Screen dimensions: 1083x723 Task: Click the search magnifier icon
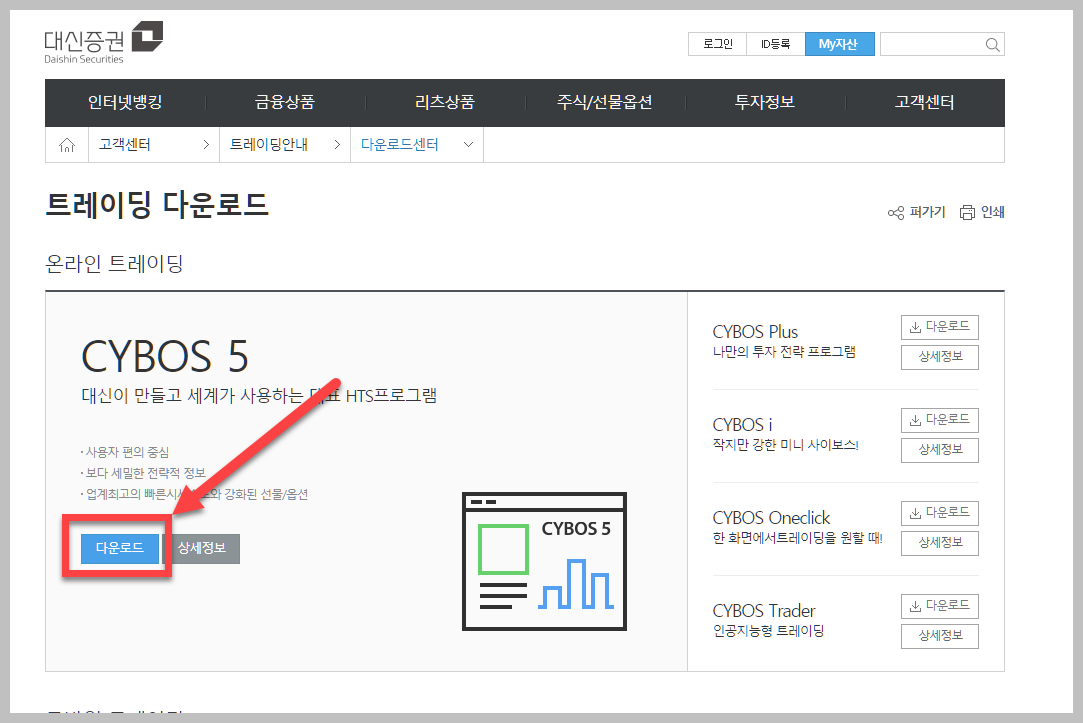pyautogui.click(x=993, y=45)
